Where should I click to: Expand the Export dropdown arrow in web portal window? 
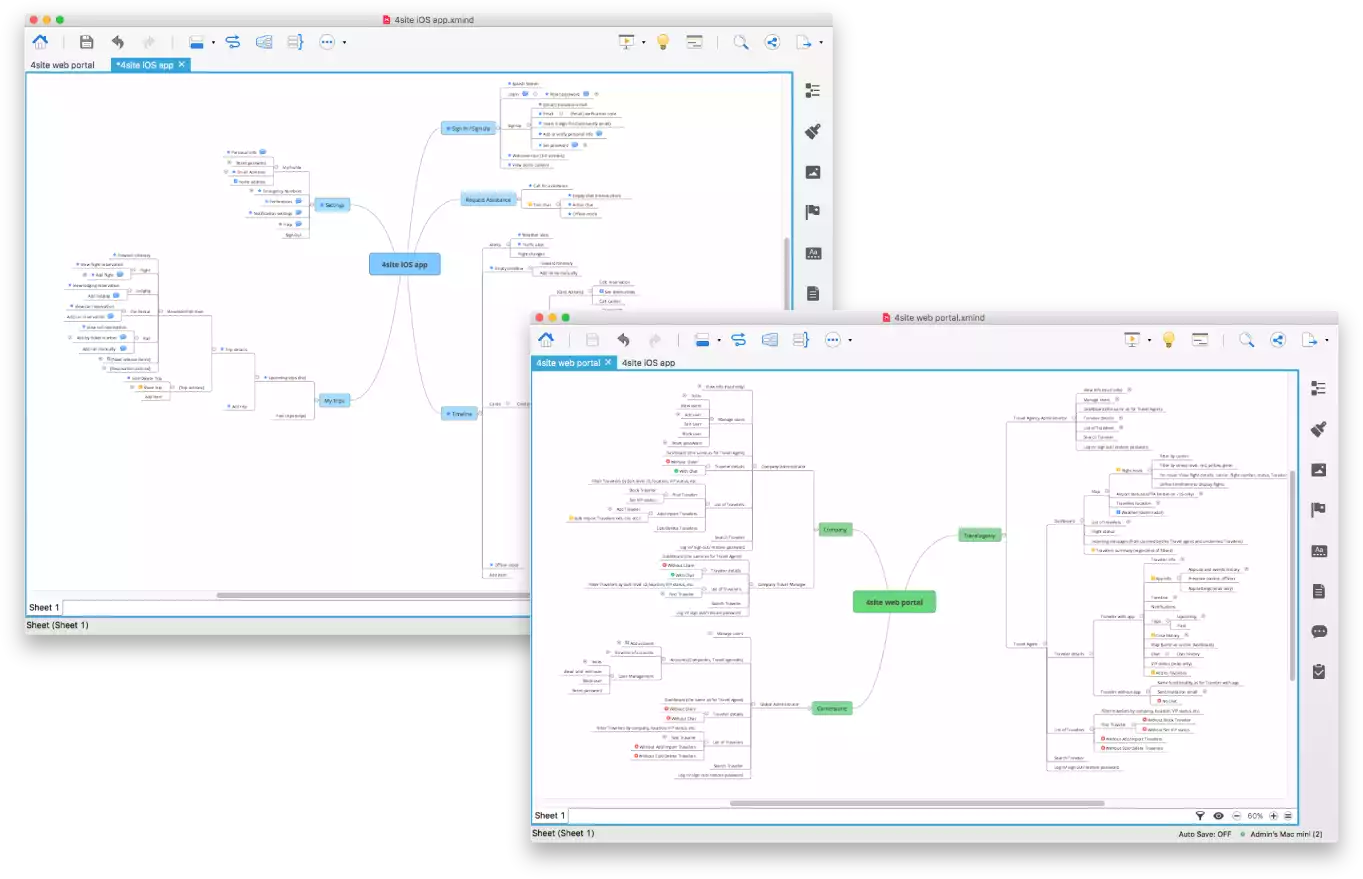tap(1326, 341)
